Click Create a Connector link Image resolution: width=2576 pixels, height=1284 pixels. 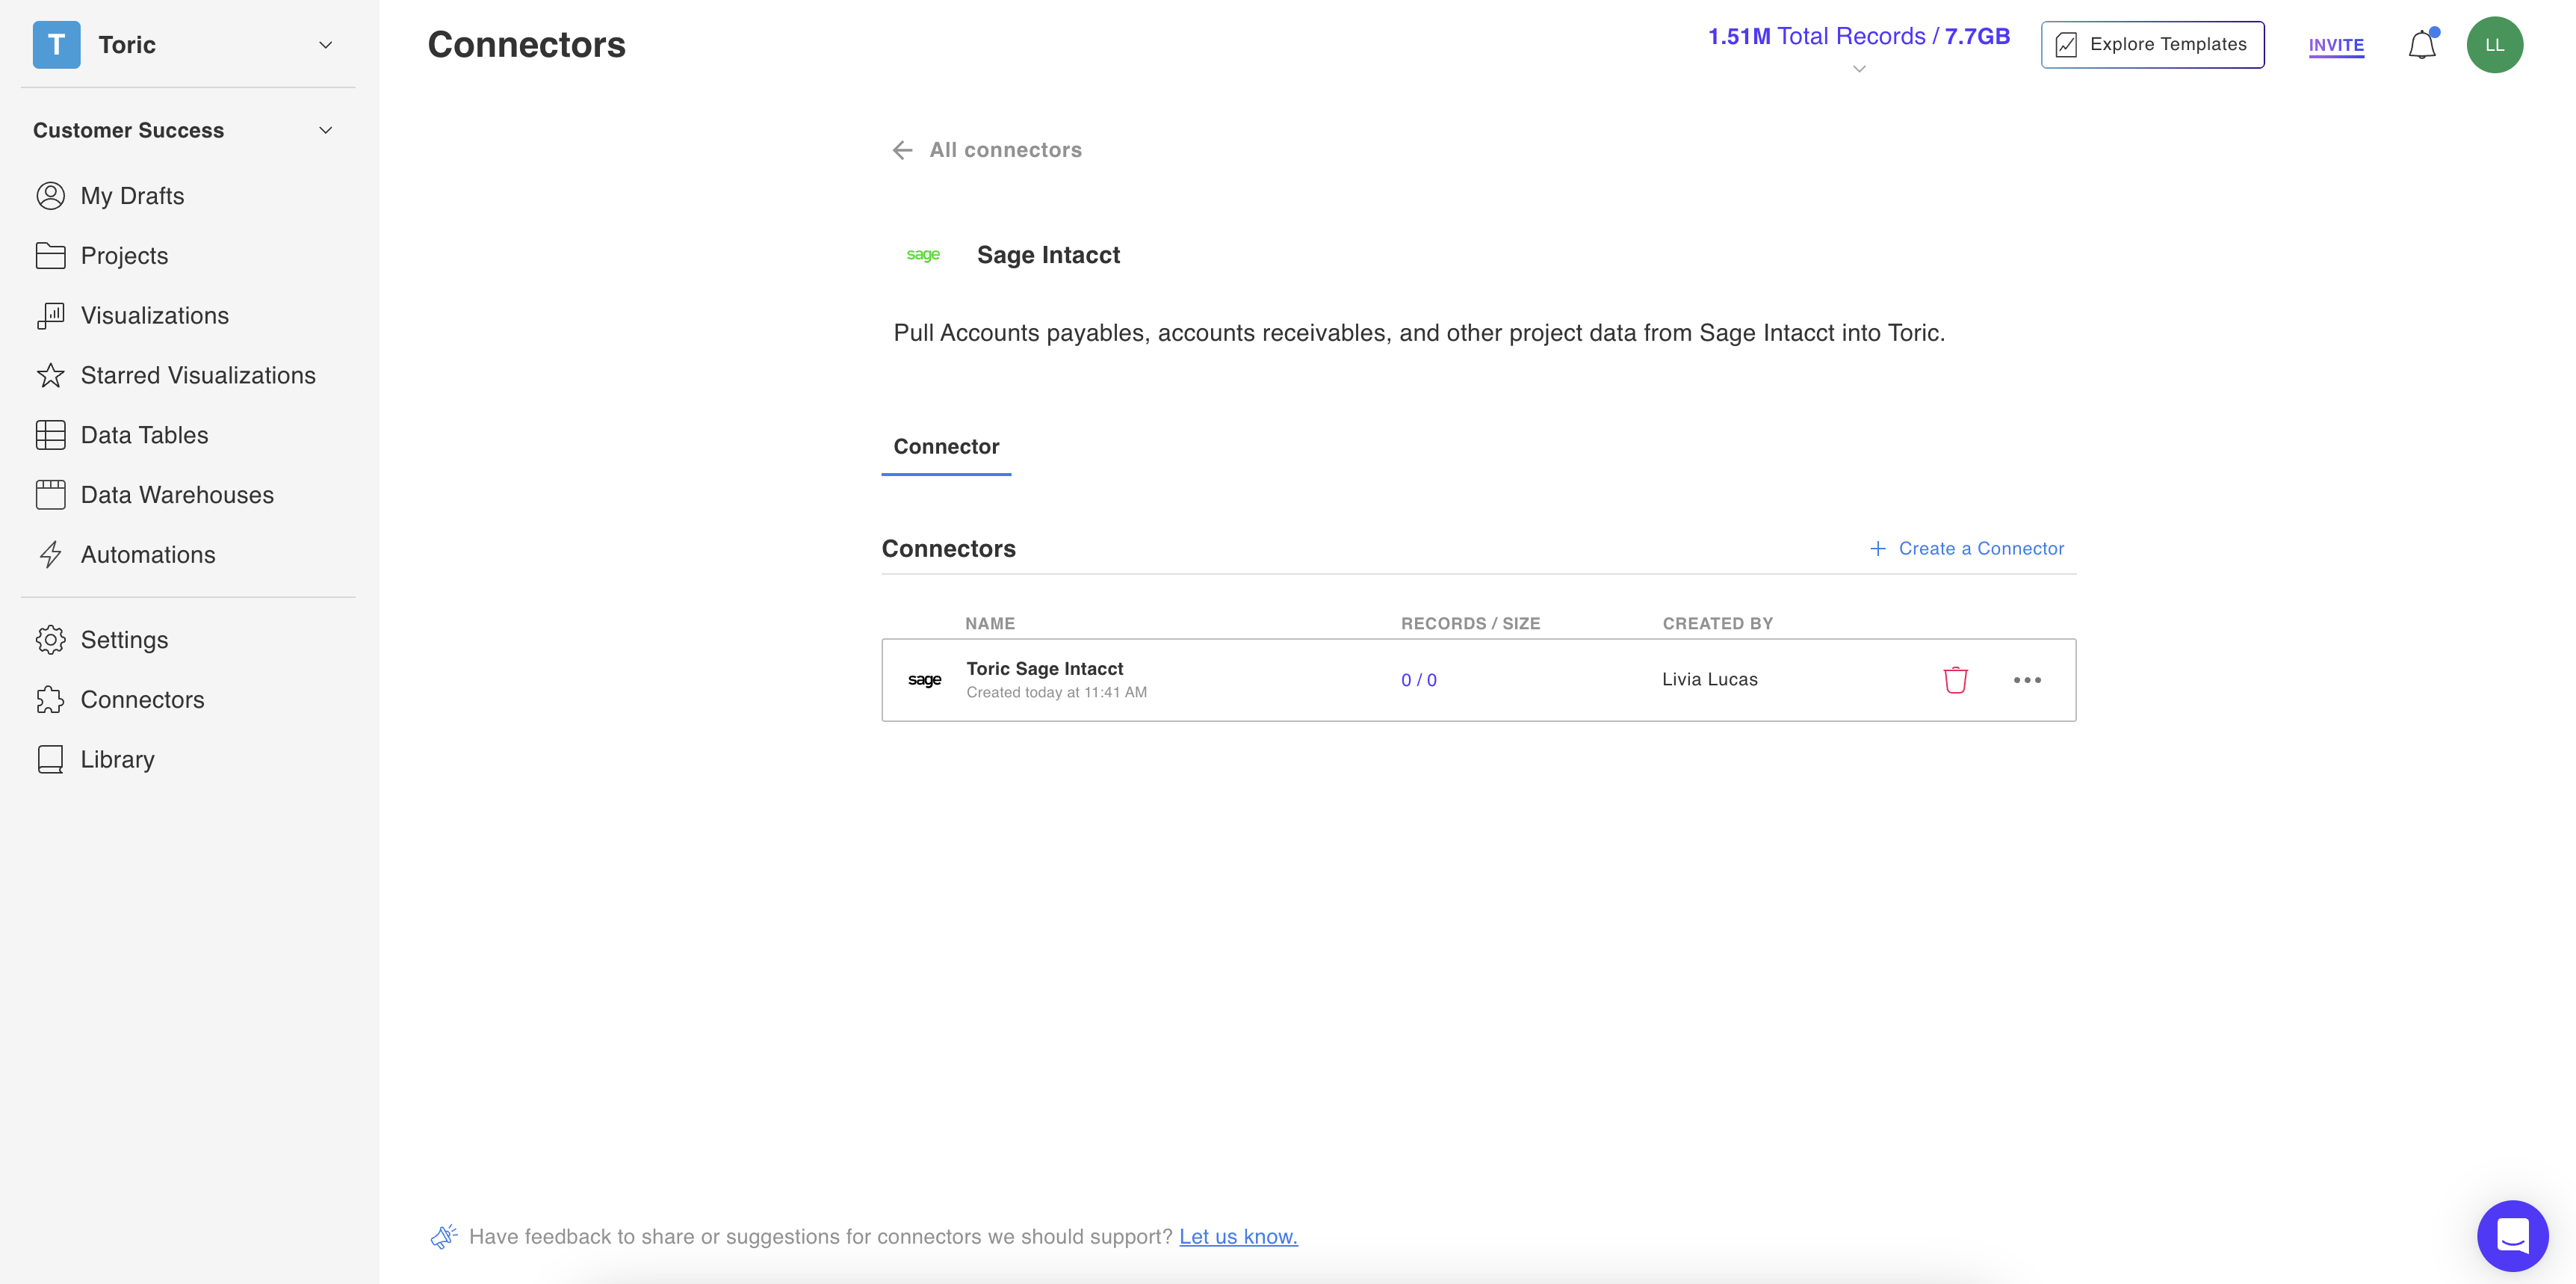pyautogui.click(x=1980, y=549)
